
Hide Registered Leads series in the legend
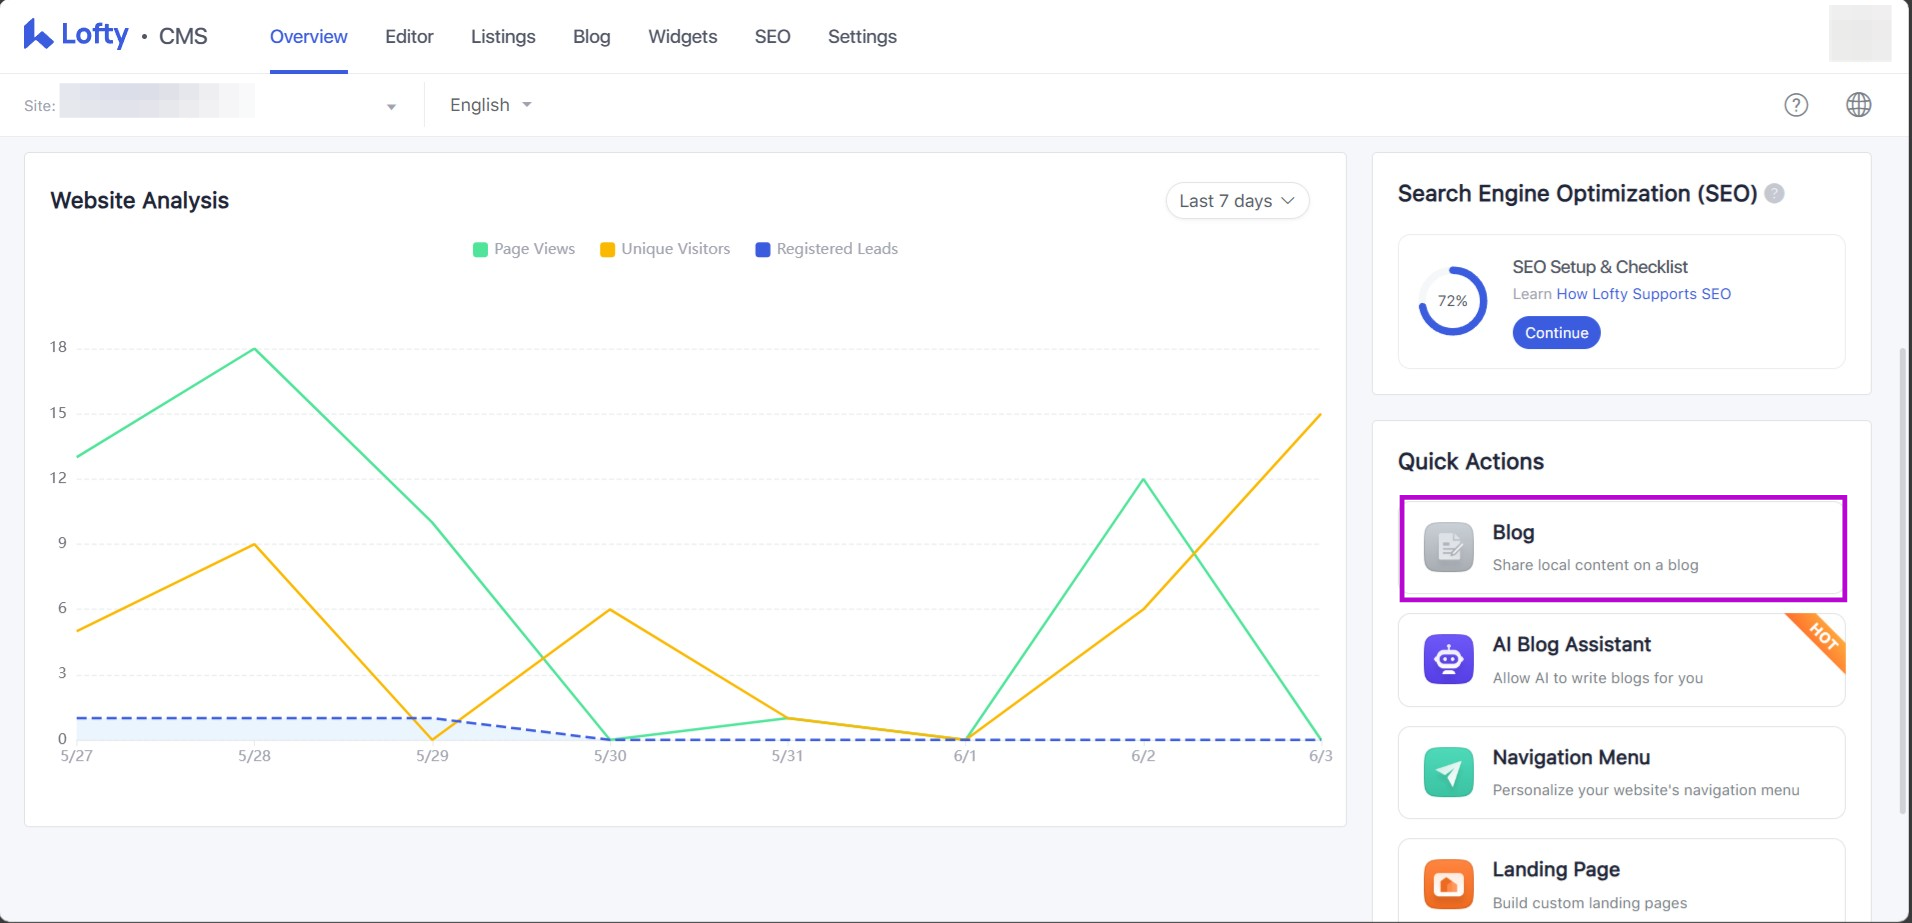pos(827,249)
